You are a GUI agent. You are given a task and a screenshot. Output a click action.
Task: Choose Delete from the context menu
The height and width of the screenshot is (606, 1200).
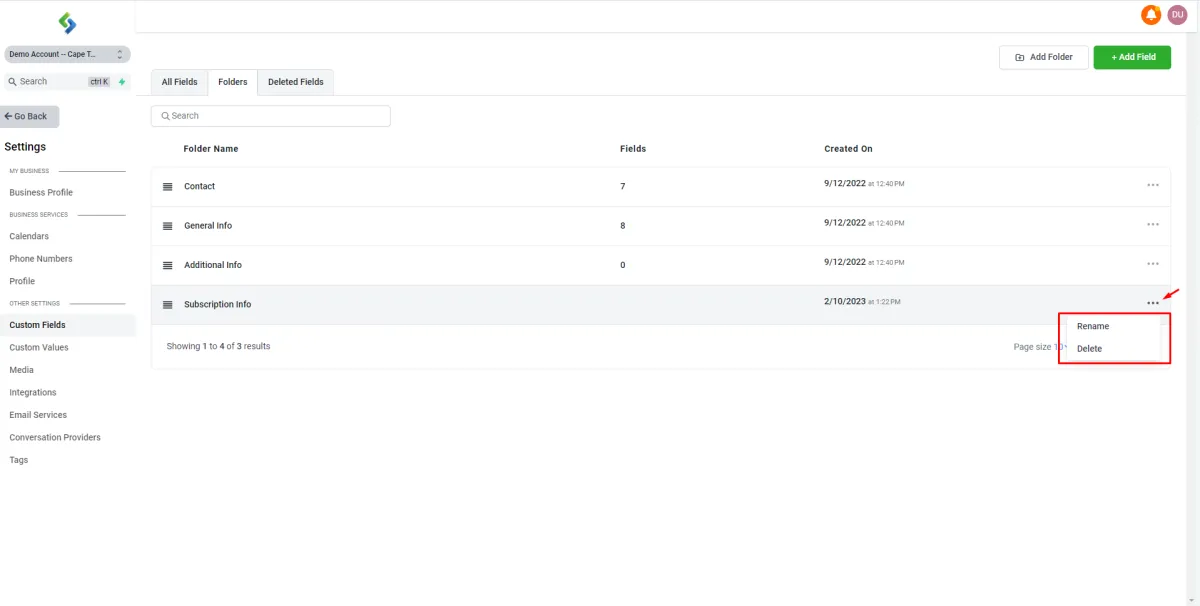tap(1089, 349)
